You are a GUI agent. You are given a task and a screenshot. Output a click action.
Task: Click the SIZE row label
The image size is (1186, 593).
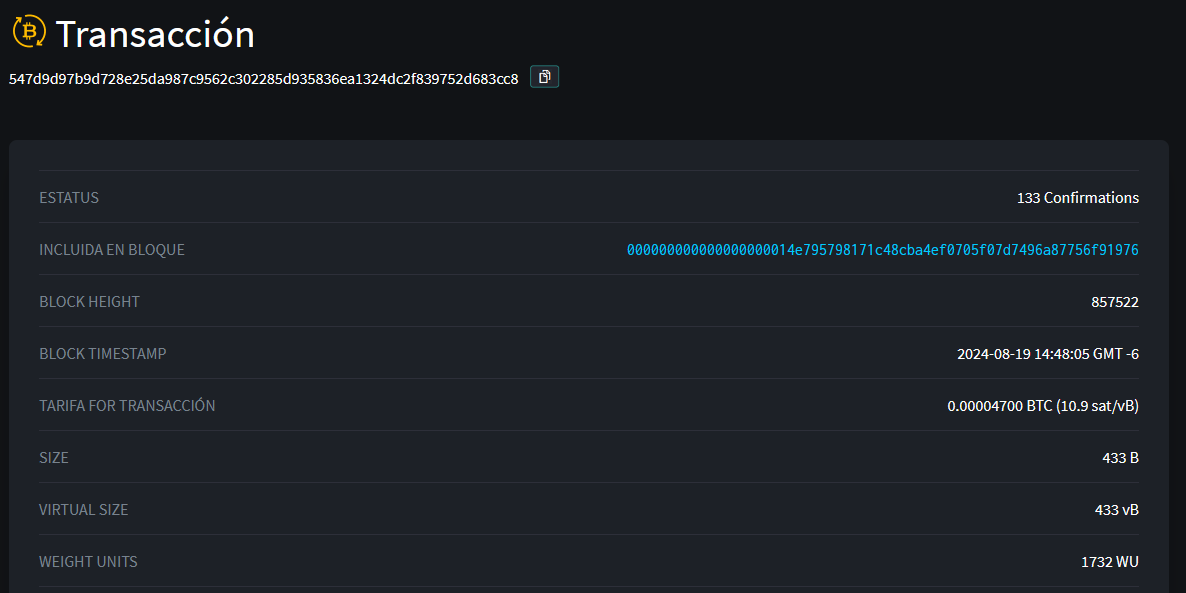click(54, 458)
